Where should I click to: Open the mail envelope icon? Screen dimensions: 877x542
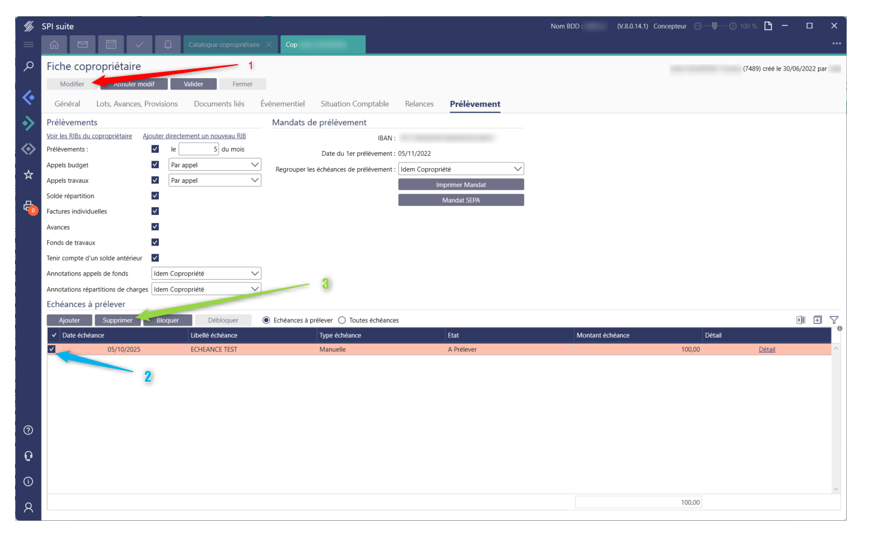pos(82,44)
